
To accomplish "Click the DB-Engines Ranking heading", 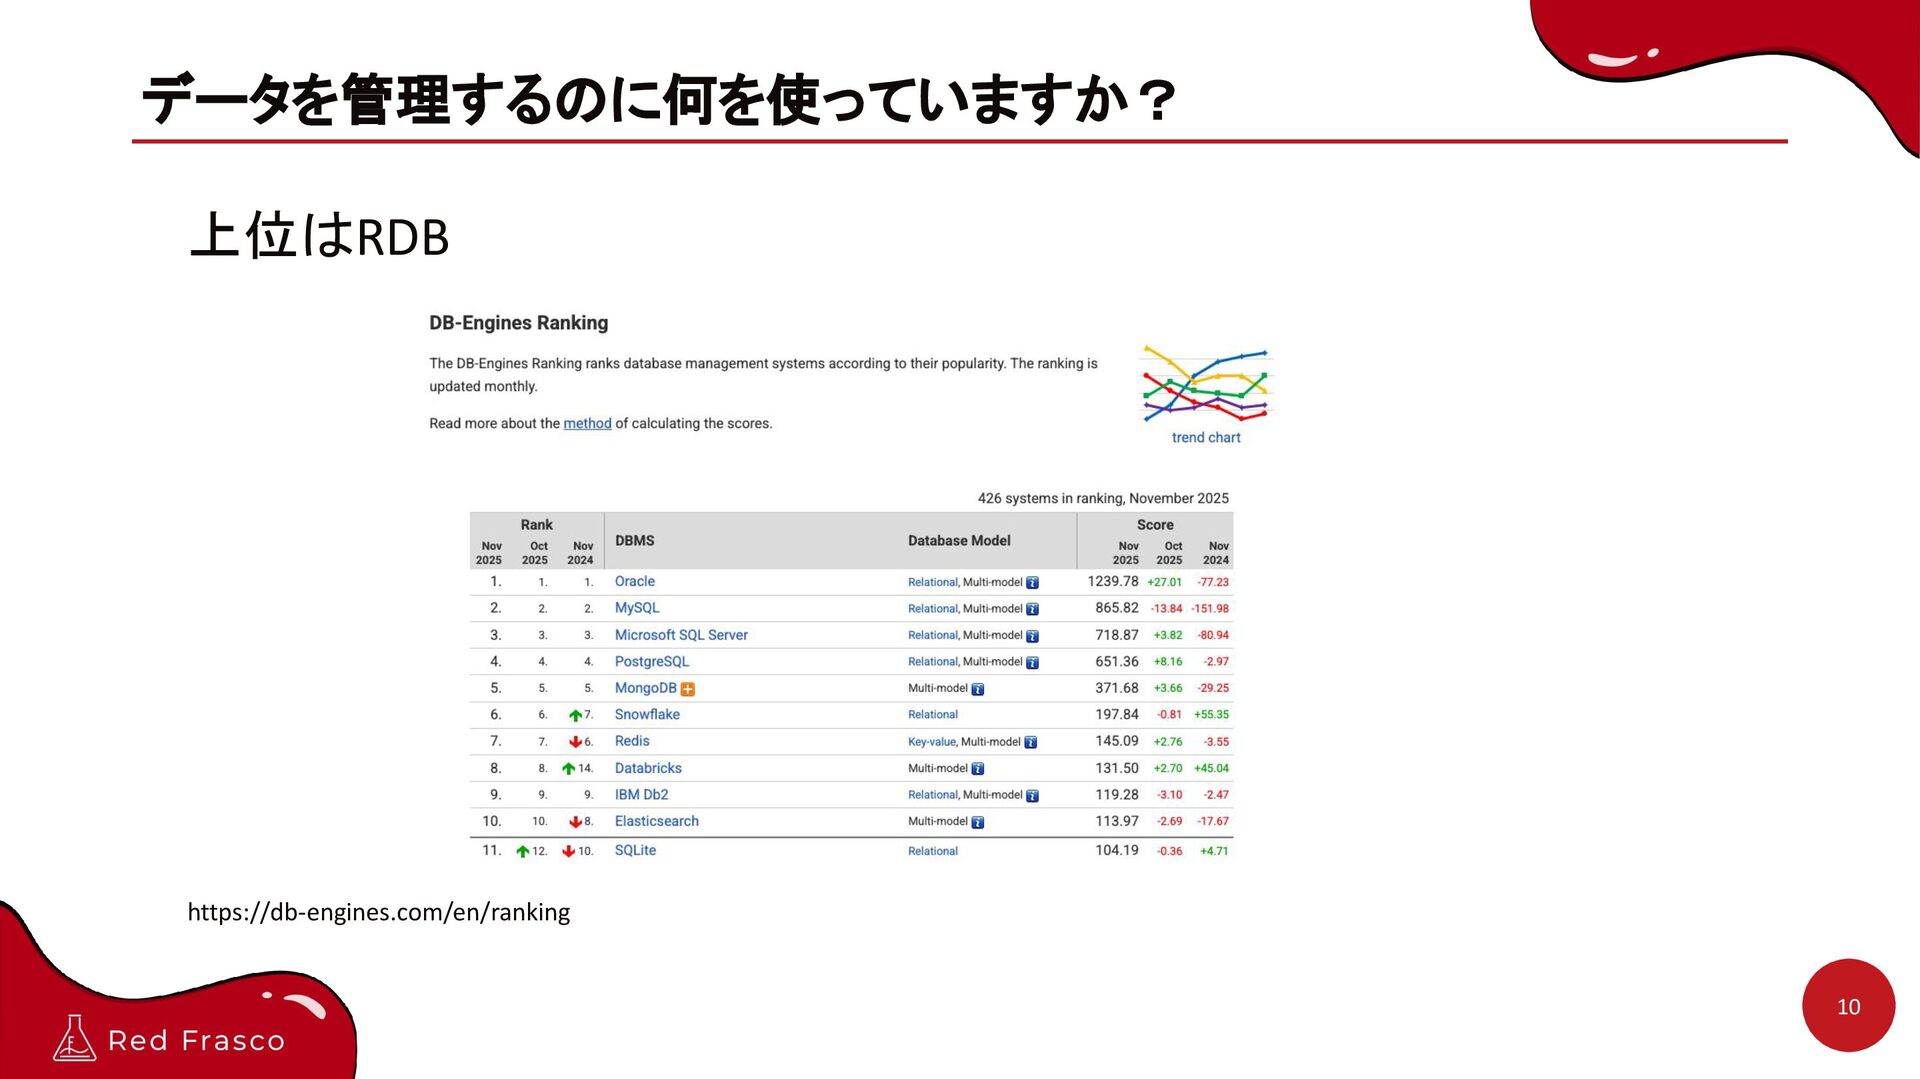I will [x=519, y=323].
